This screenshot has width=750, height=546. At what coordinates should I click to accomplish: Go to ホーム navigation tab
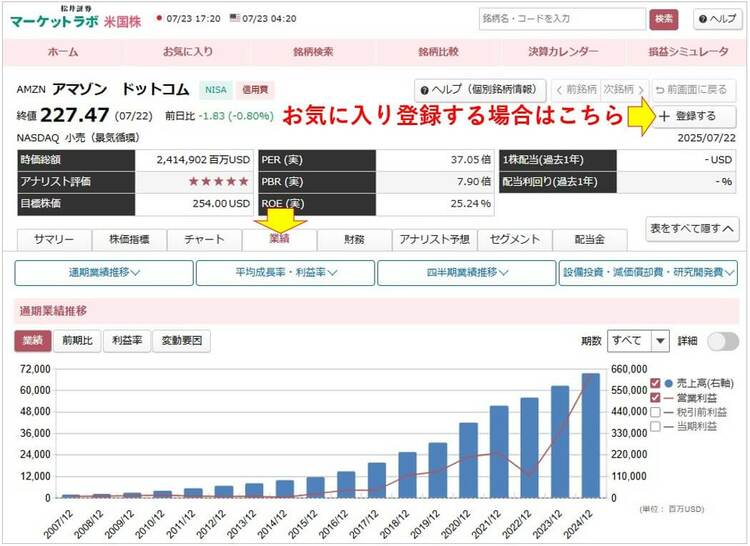click(x=63, y=52)
